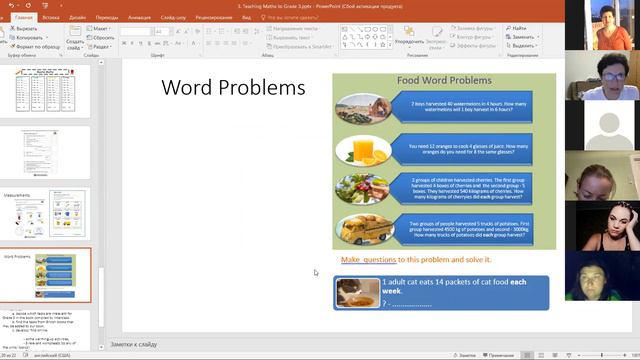Click the Undo arrow in title bar
640x360 pixels.
[11, 6]
